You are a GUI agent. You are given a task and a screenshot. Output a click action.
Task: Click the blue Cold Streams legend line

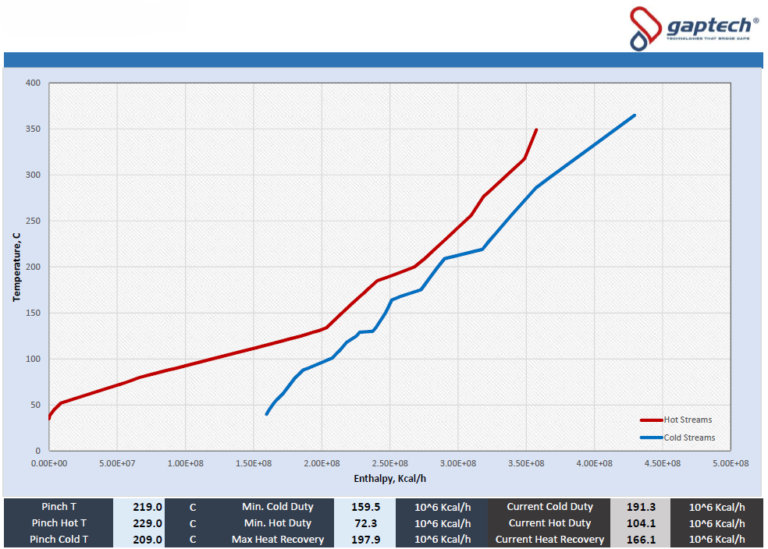tap(654, 437)
